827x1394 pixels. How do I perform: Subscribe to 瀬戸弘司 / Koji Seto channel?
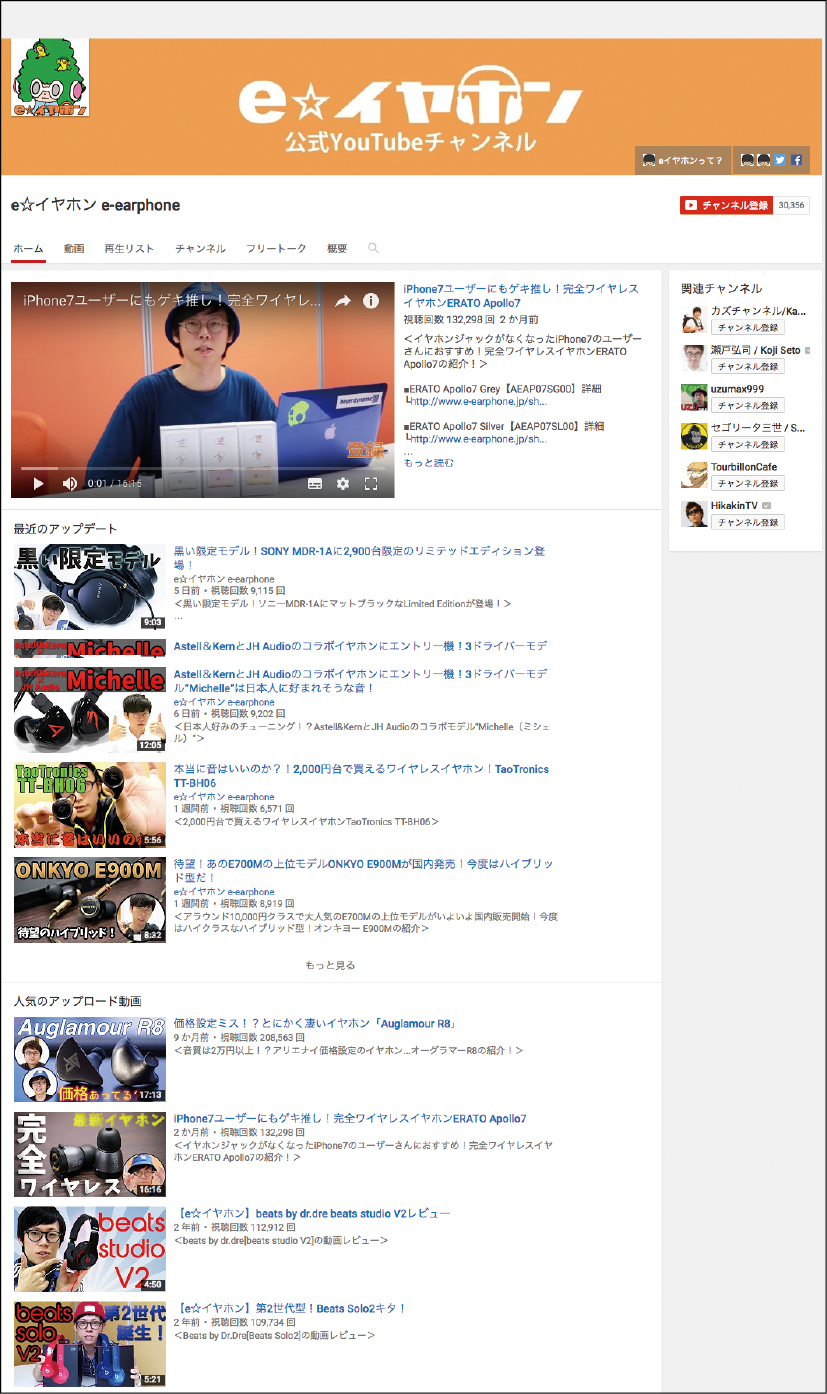(x=747, y=367)
